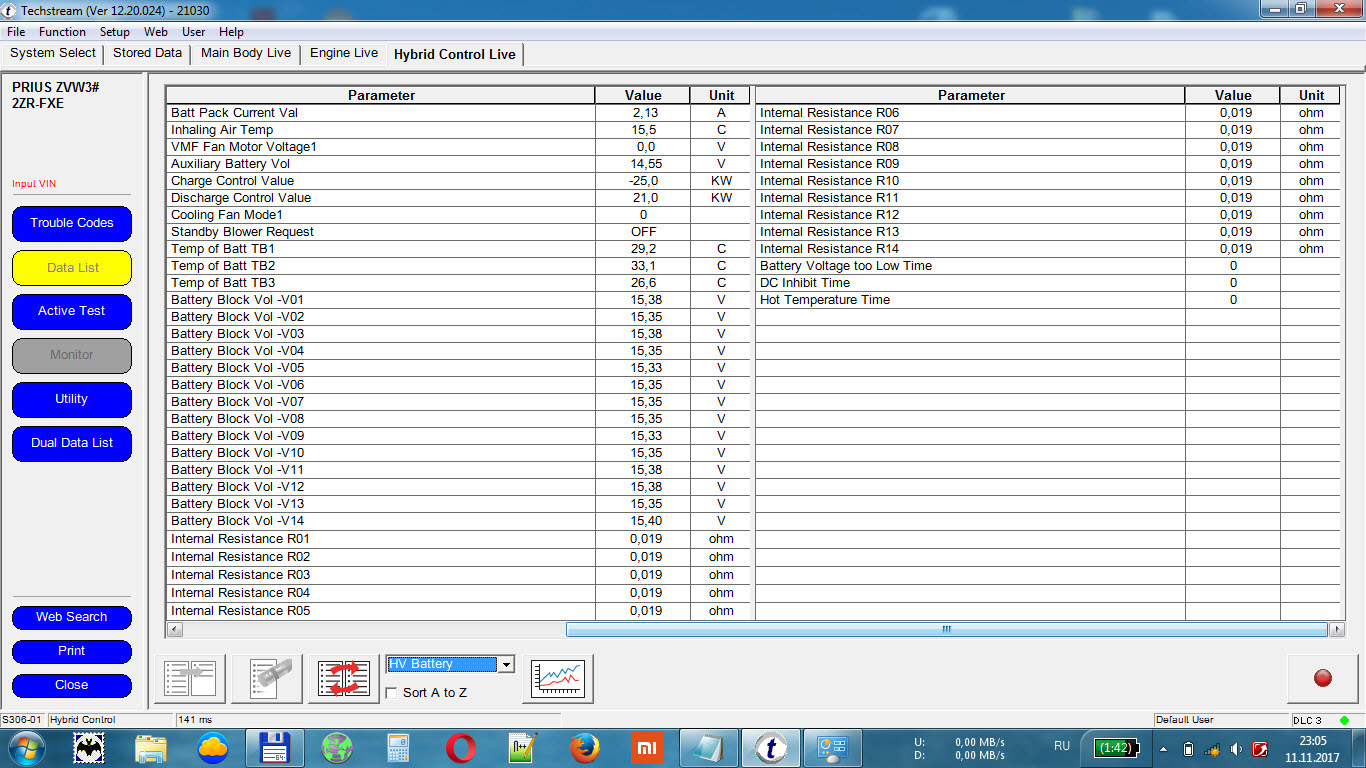The height and width of the screenshot is (768, 1366).
Task: Select the Hybrid Control Live tab
Action: point(455,54)
